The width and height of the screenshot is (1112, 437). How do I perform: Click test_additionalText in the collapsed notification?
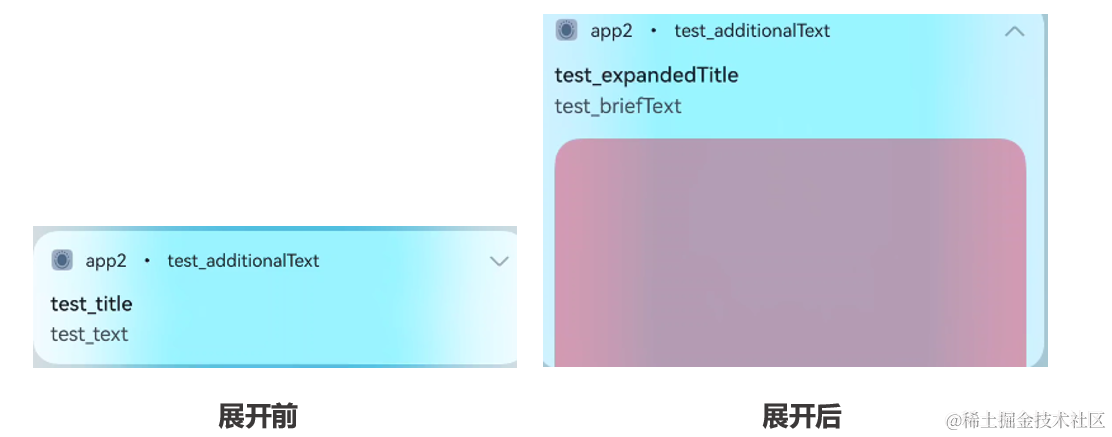click(x=243, y=261)
